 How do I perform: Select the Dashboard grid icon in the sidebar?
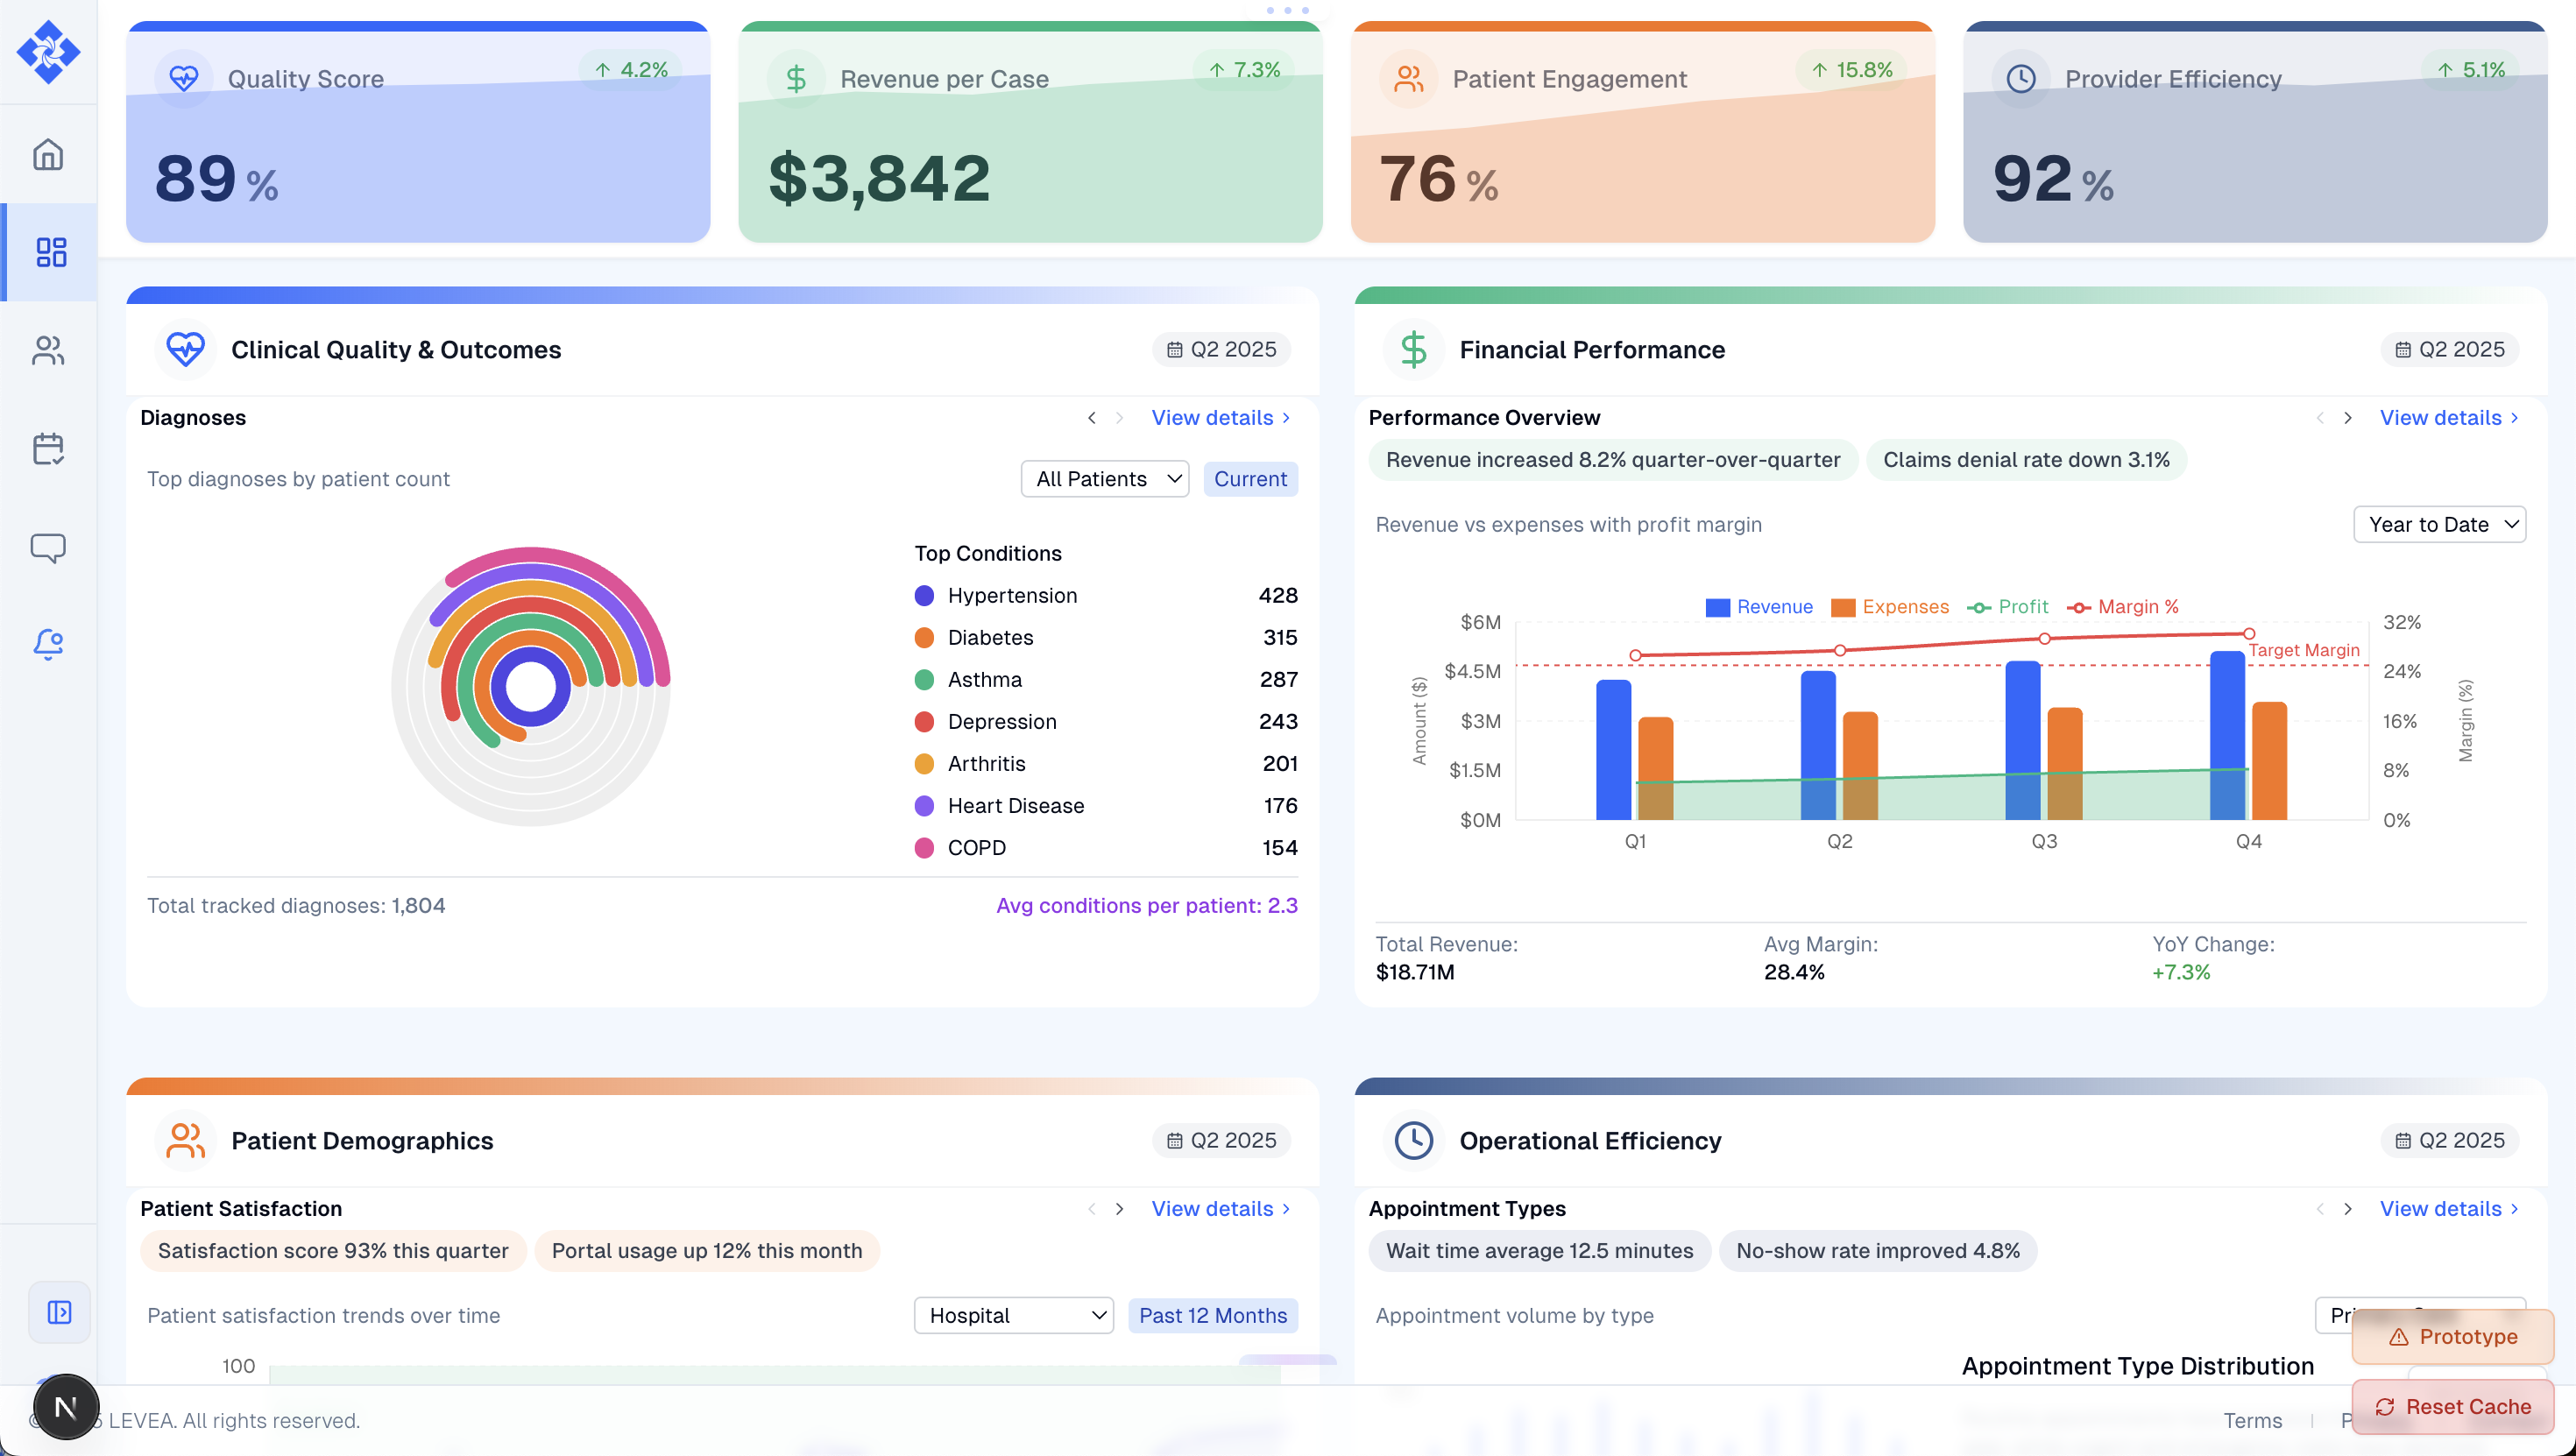[x=50, y=252]
